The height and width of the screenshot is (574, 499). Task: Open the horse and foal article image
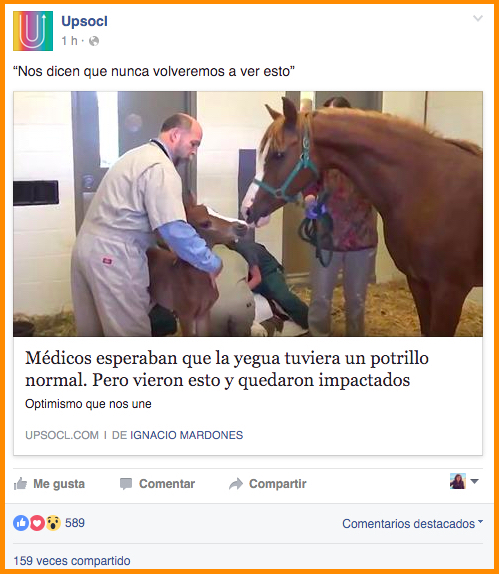coord(248,214)
